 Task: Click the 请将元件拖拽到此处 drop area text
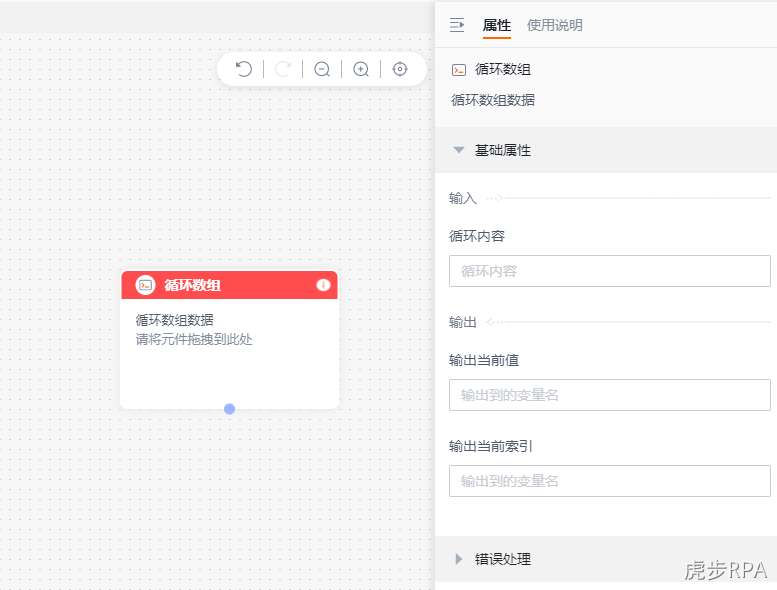tap(194, 339)
